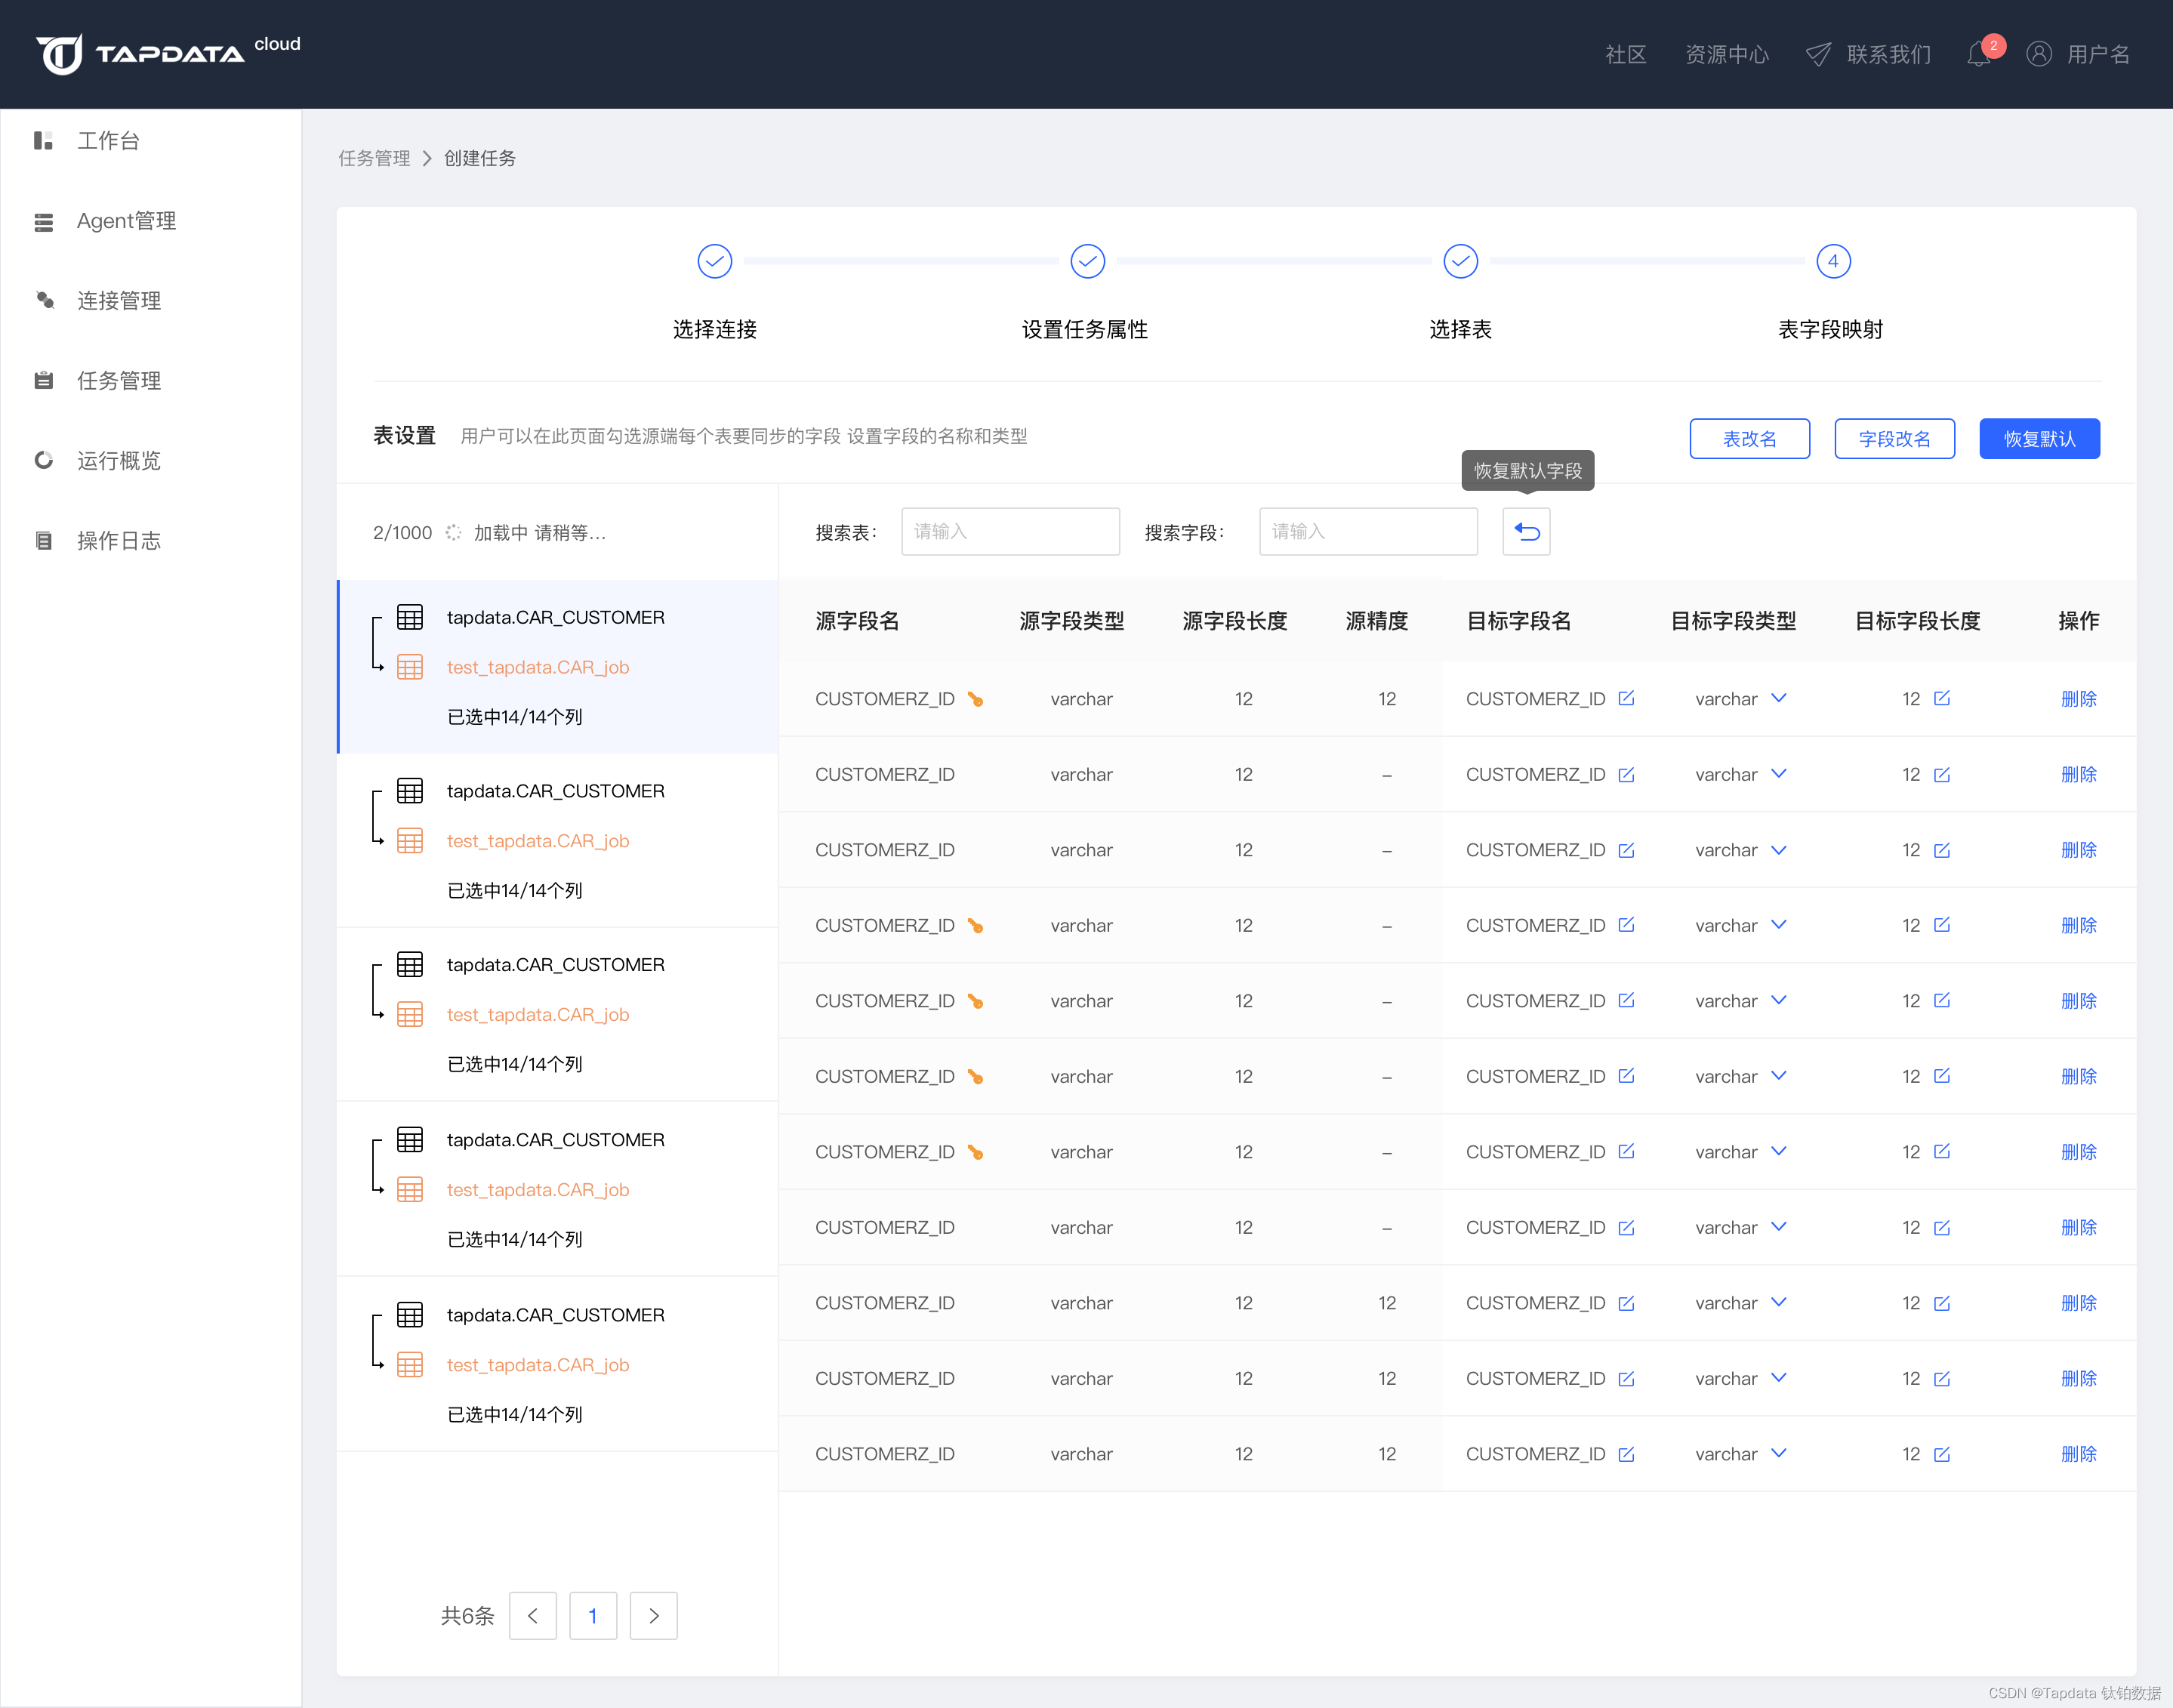This screenshot has width=2173, height=1708.
Task: Click the notification bell icon
Action: tap(1980, 54)
